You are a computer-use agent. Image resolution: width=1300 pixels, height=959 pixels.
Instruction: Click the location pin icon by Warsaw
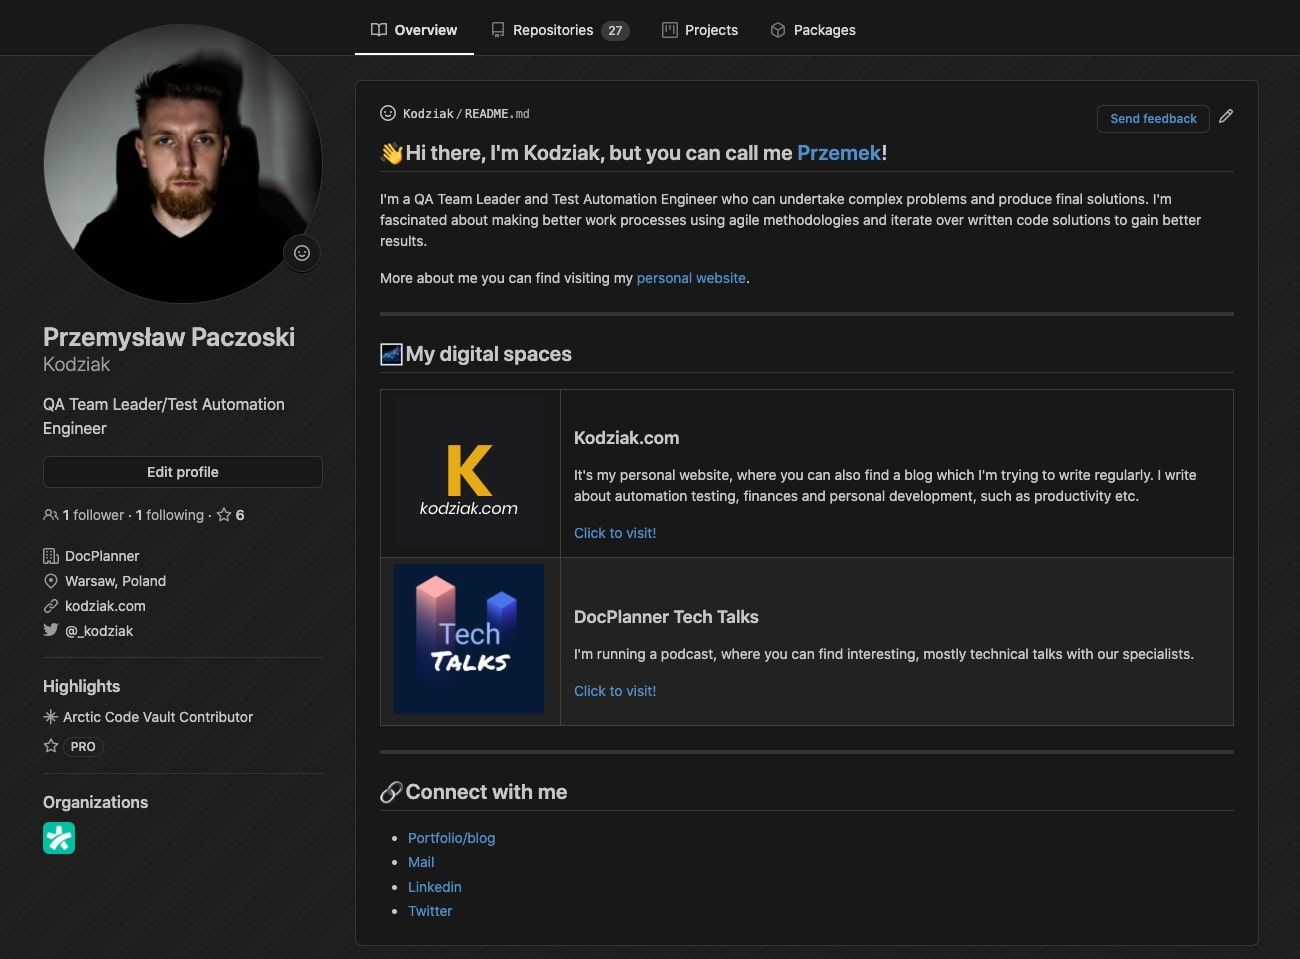point(51,581)
